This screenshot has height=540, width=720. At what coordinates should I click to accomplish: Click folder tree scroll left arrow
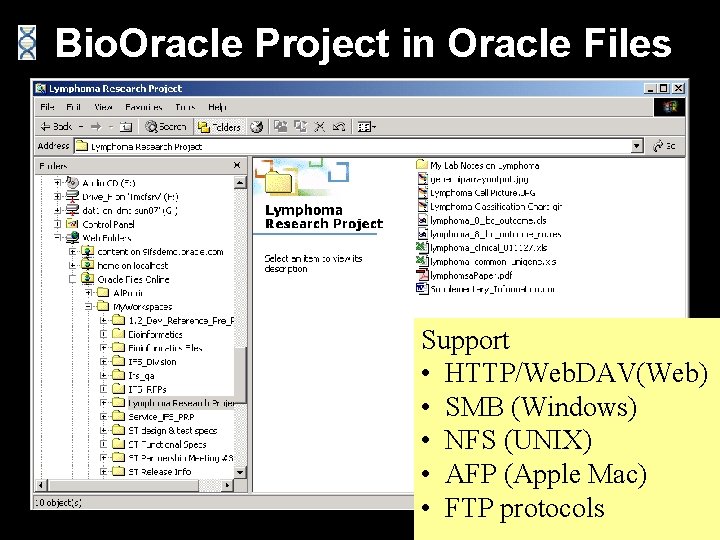(41, 485)
